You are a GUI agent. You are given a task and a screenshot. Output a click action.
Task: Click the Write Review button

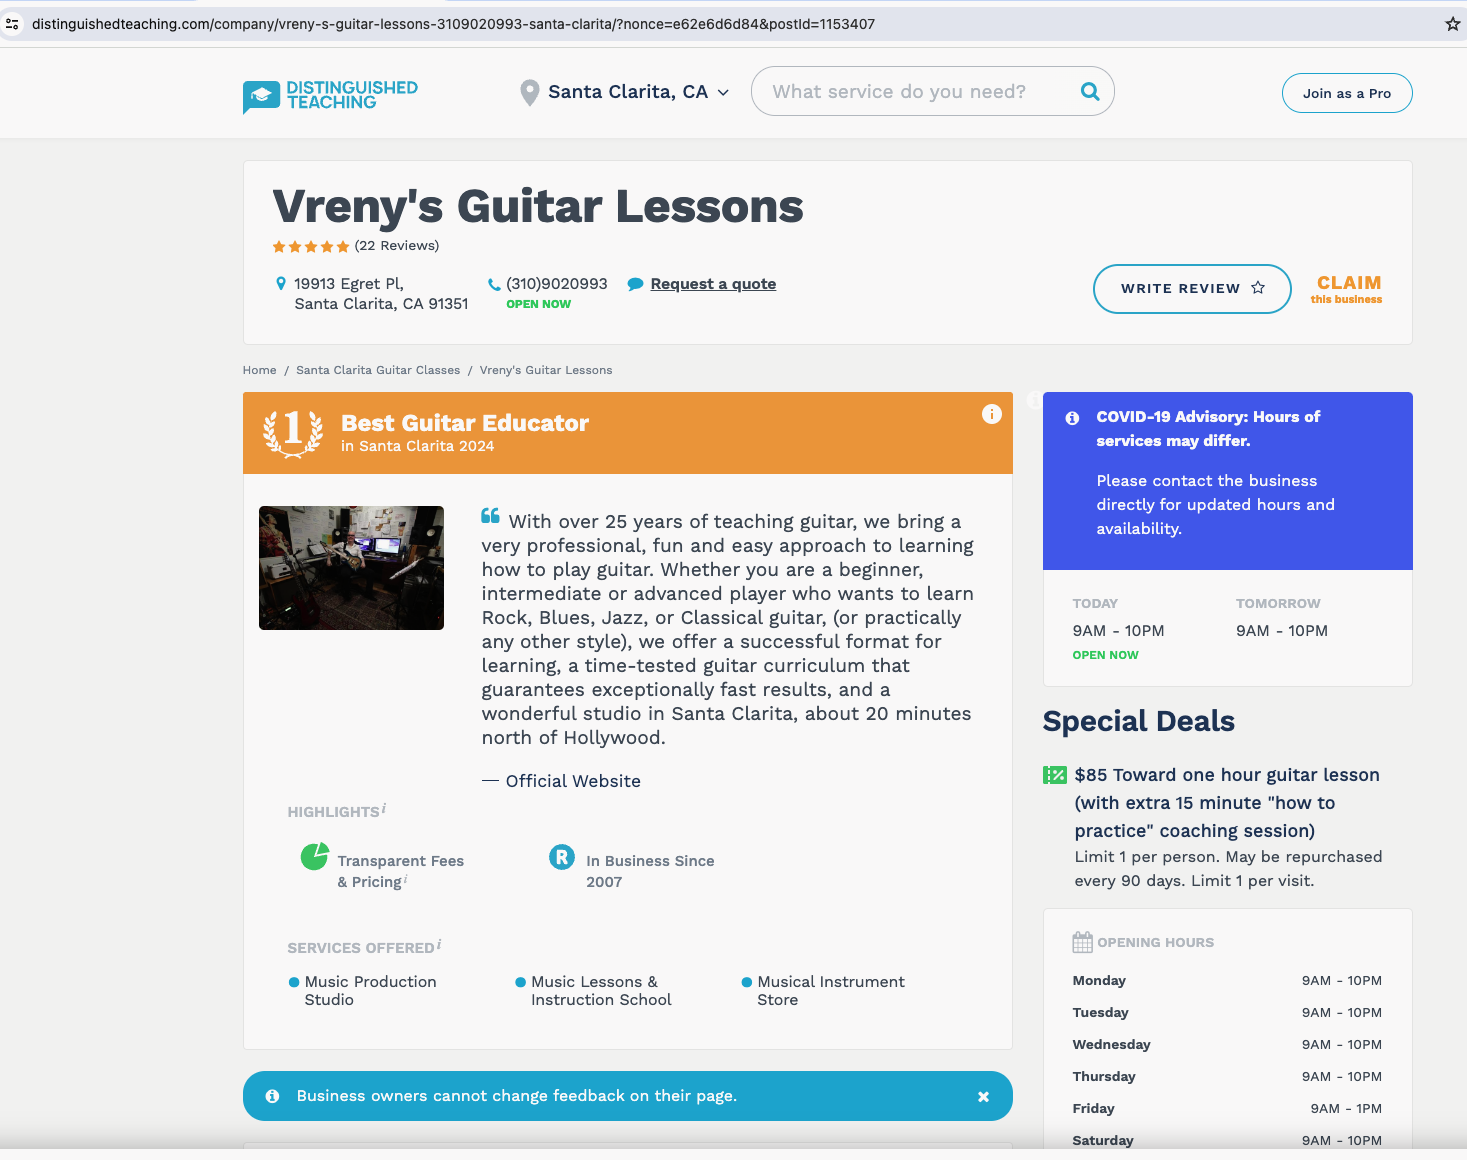[1191, 289]
